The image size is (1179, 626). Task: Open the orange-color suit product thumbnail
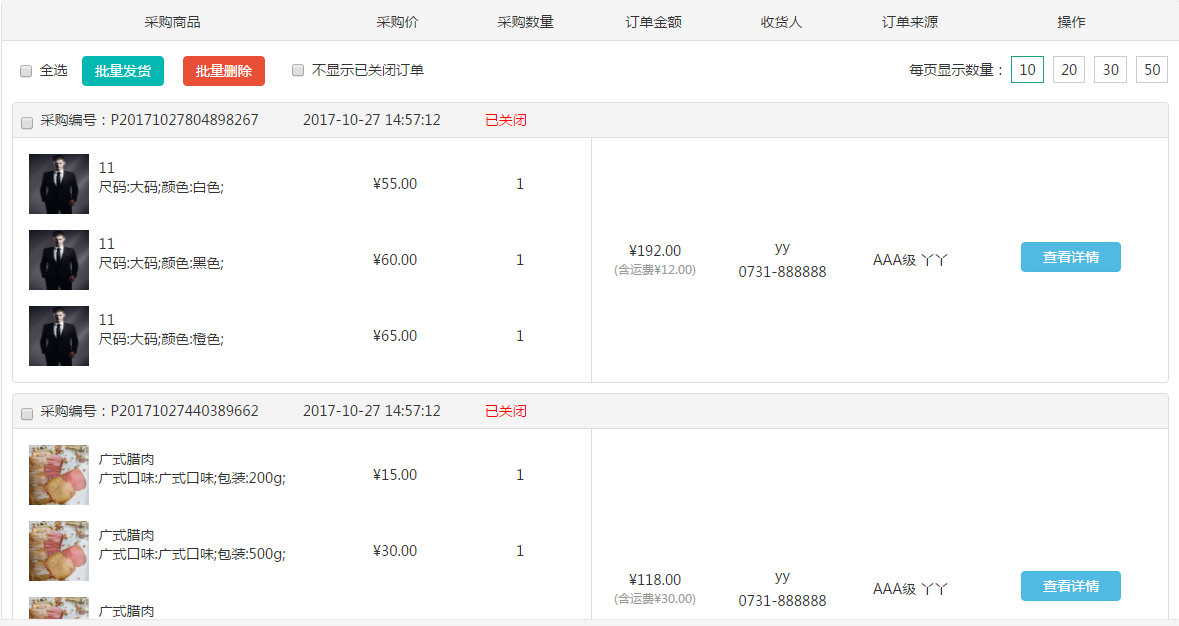59,336
